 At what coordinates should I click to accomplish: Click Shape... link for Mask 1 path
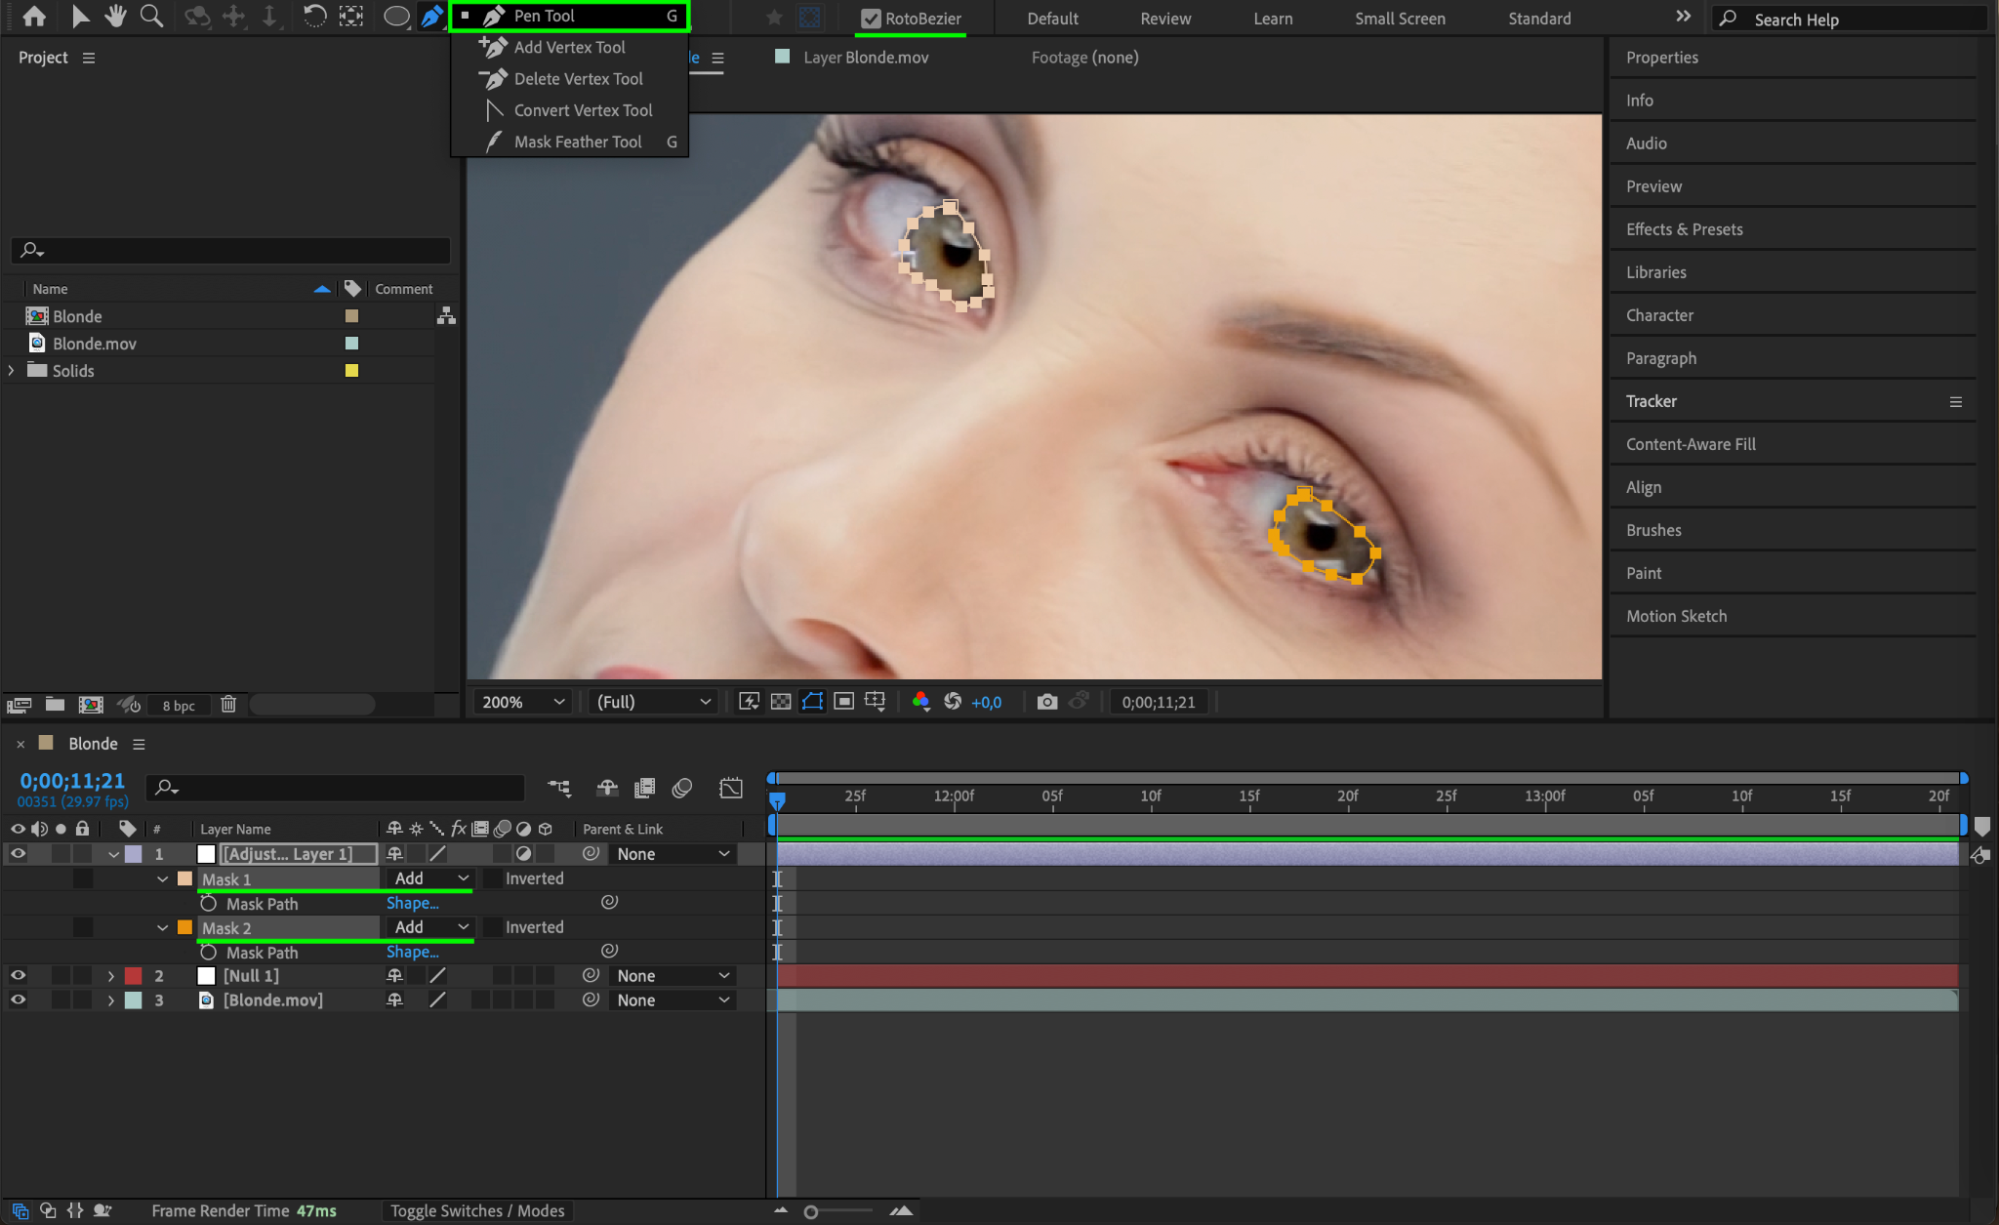tap(412, 903)
